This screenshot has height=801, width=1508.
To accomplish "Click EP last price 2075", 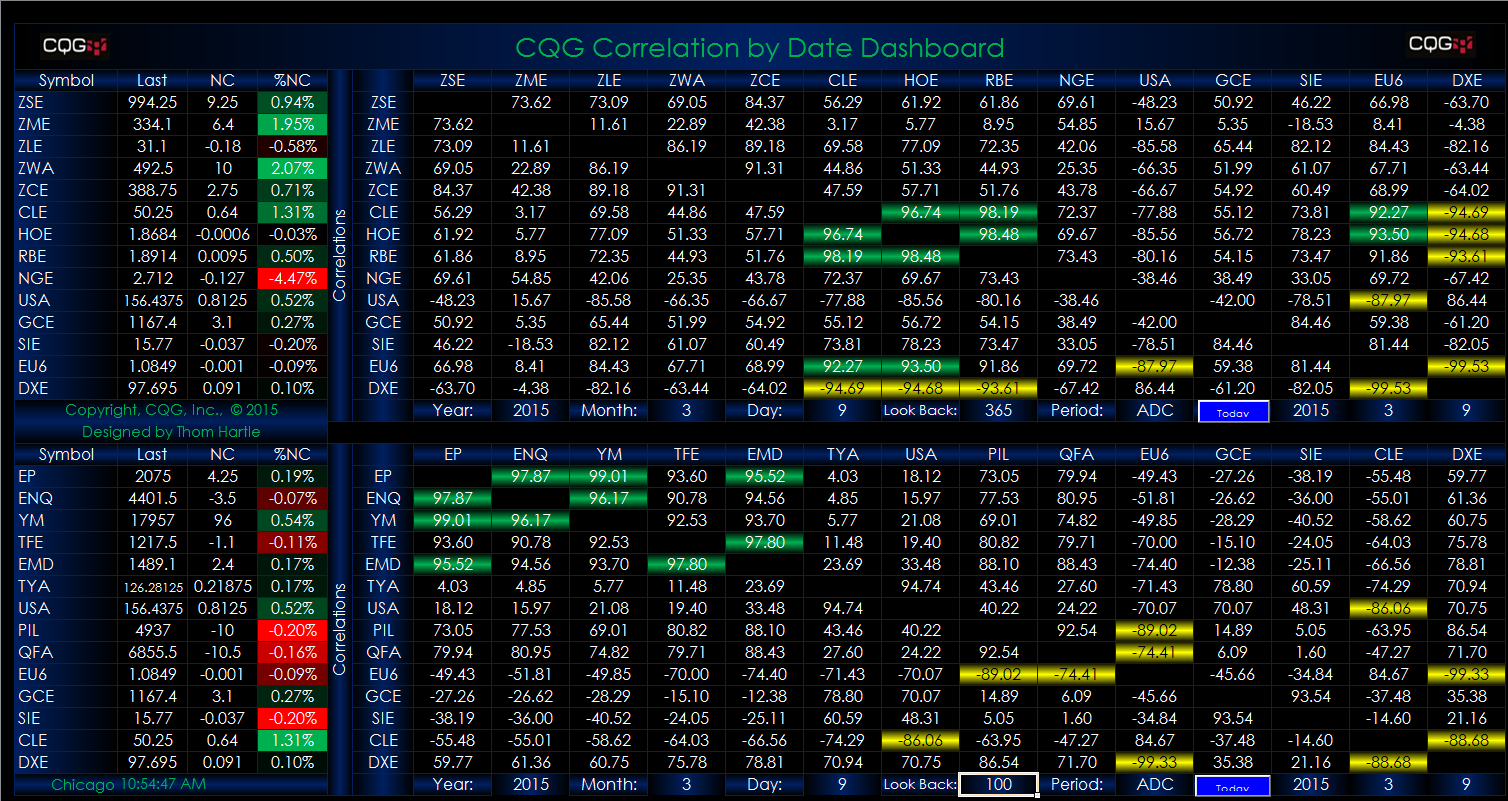I will (153, 476).
